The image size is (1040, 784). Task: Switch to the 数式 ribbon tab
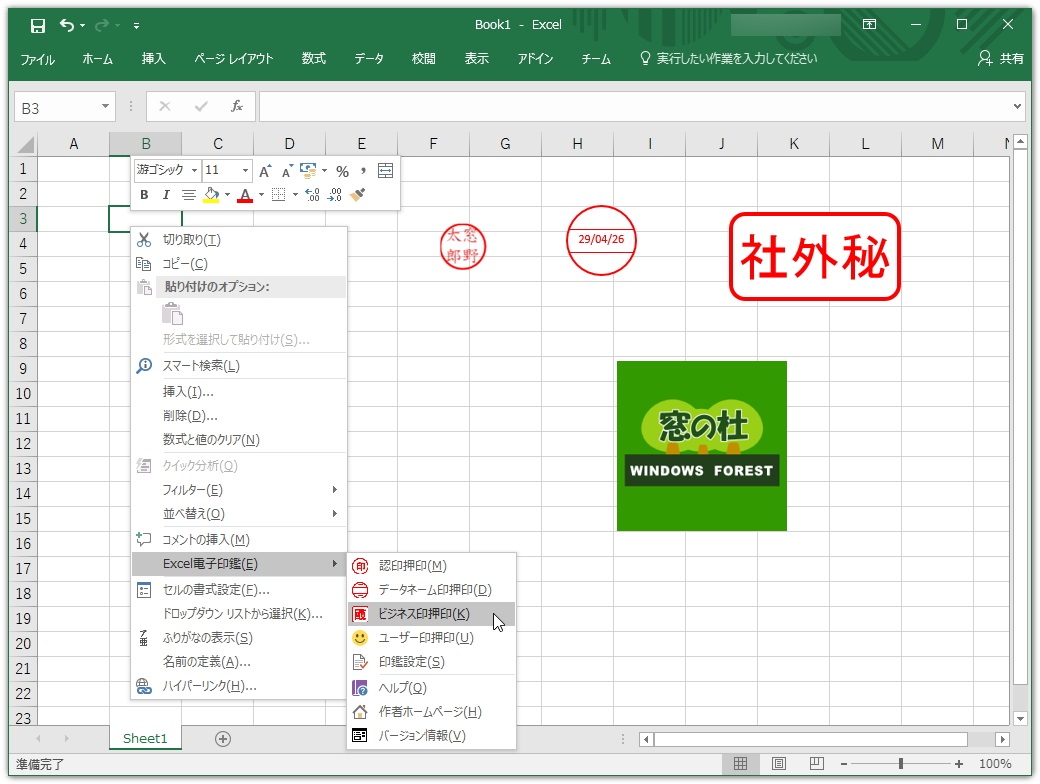(x=313, y=58)
